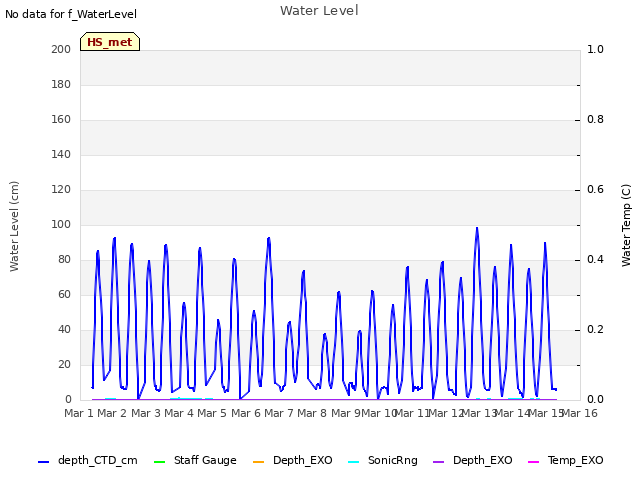Click the 40 tick label on left axis

[x=64, y=330]
